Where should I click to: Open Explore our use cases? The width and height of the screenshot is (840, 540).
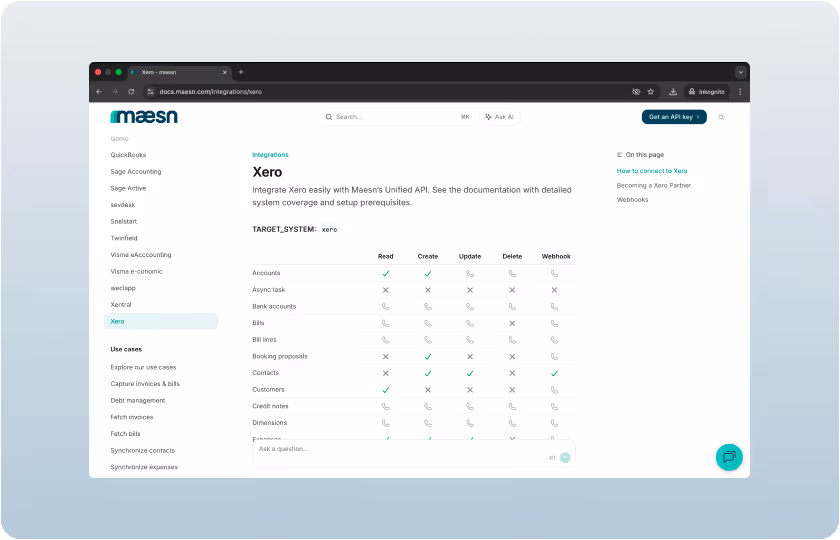coord(143,368)
